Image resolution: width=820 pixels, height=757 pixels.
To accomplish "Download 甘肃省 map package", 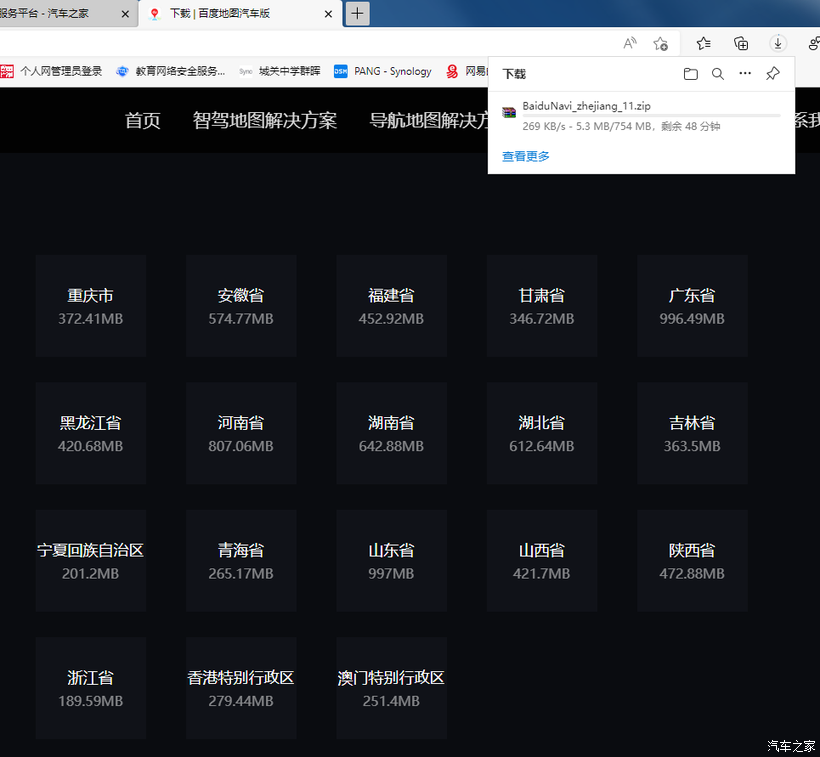I will pyautogui.click(x=542, y=306).
